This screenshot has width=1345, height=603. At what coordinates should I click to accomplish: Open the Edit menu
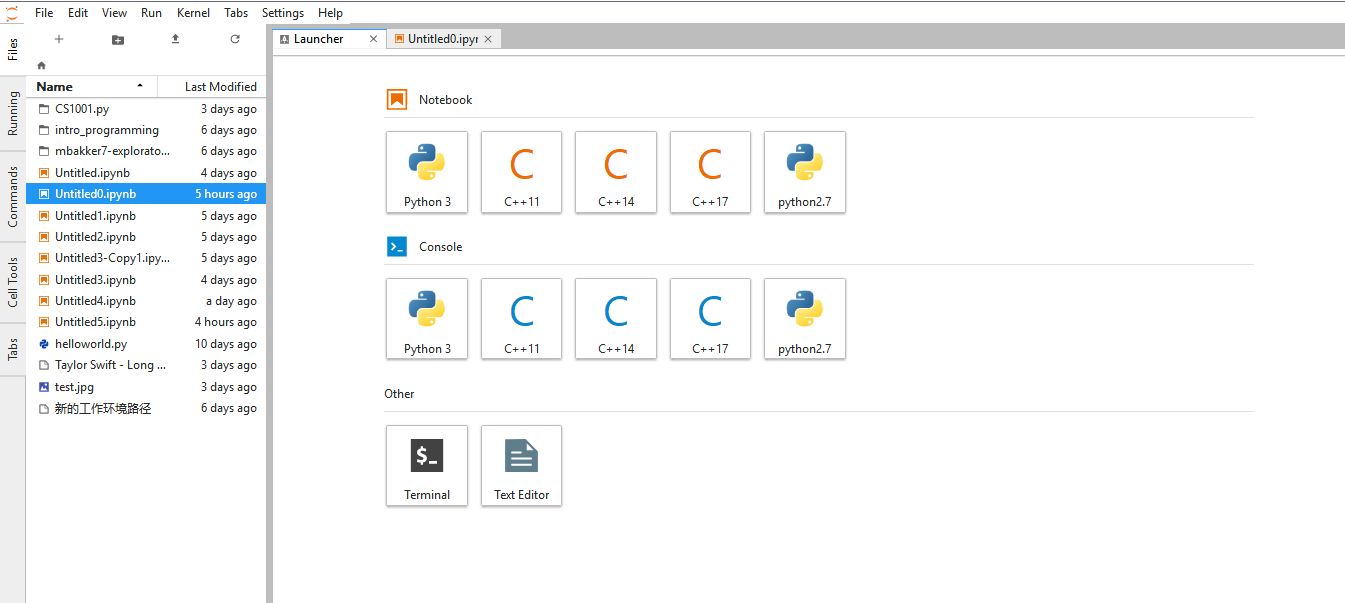(78, 13)
